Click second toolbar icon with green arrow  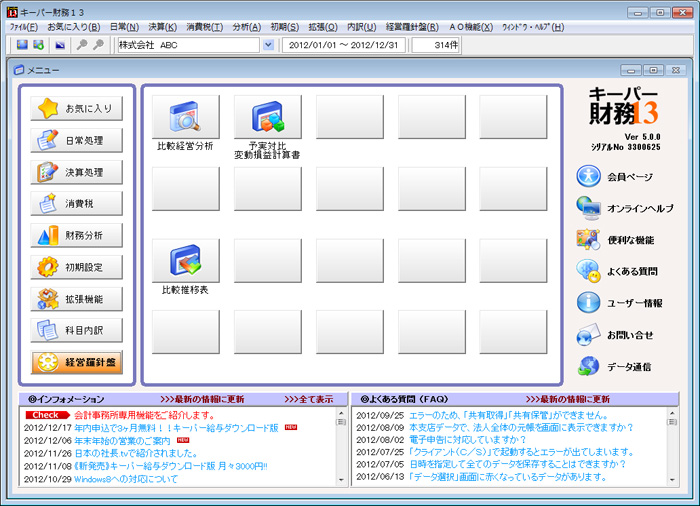point(39,45)
